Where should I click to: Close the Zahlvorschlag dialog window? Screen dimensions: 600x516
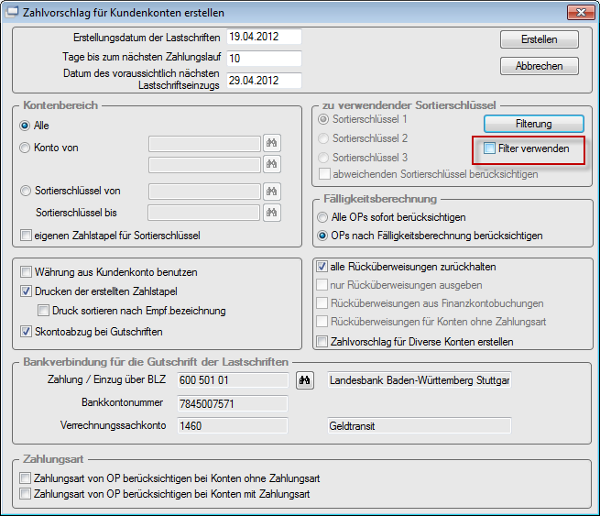click(x=581, y=12)
